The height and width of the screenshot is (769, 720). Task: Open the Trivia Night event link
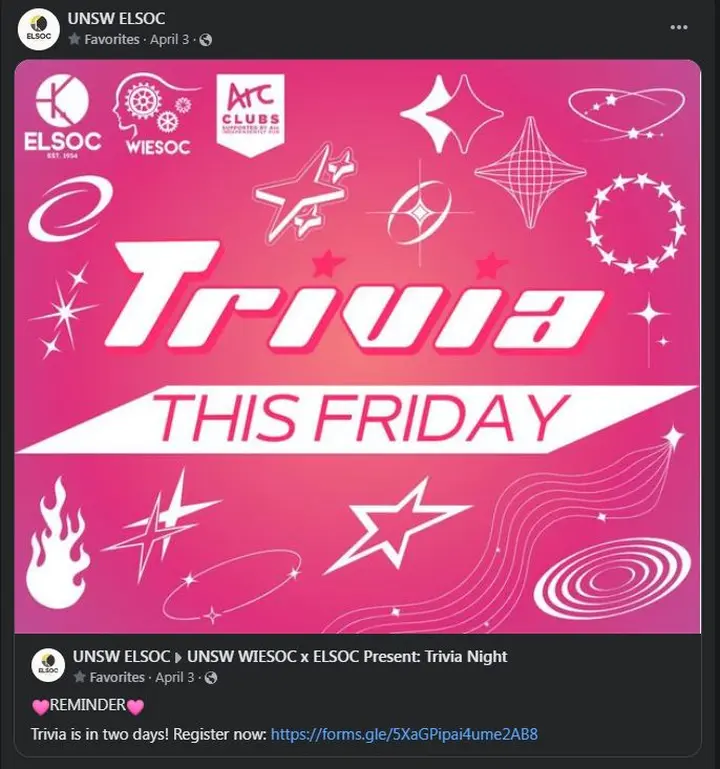(x=346, y=657)
